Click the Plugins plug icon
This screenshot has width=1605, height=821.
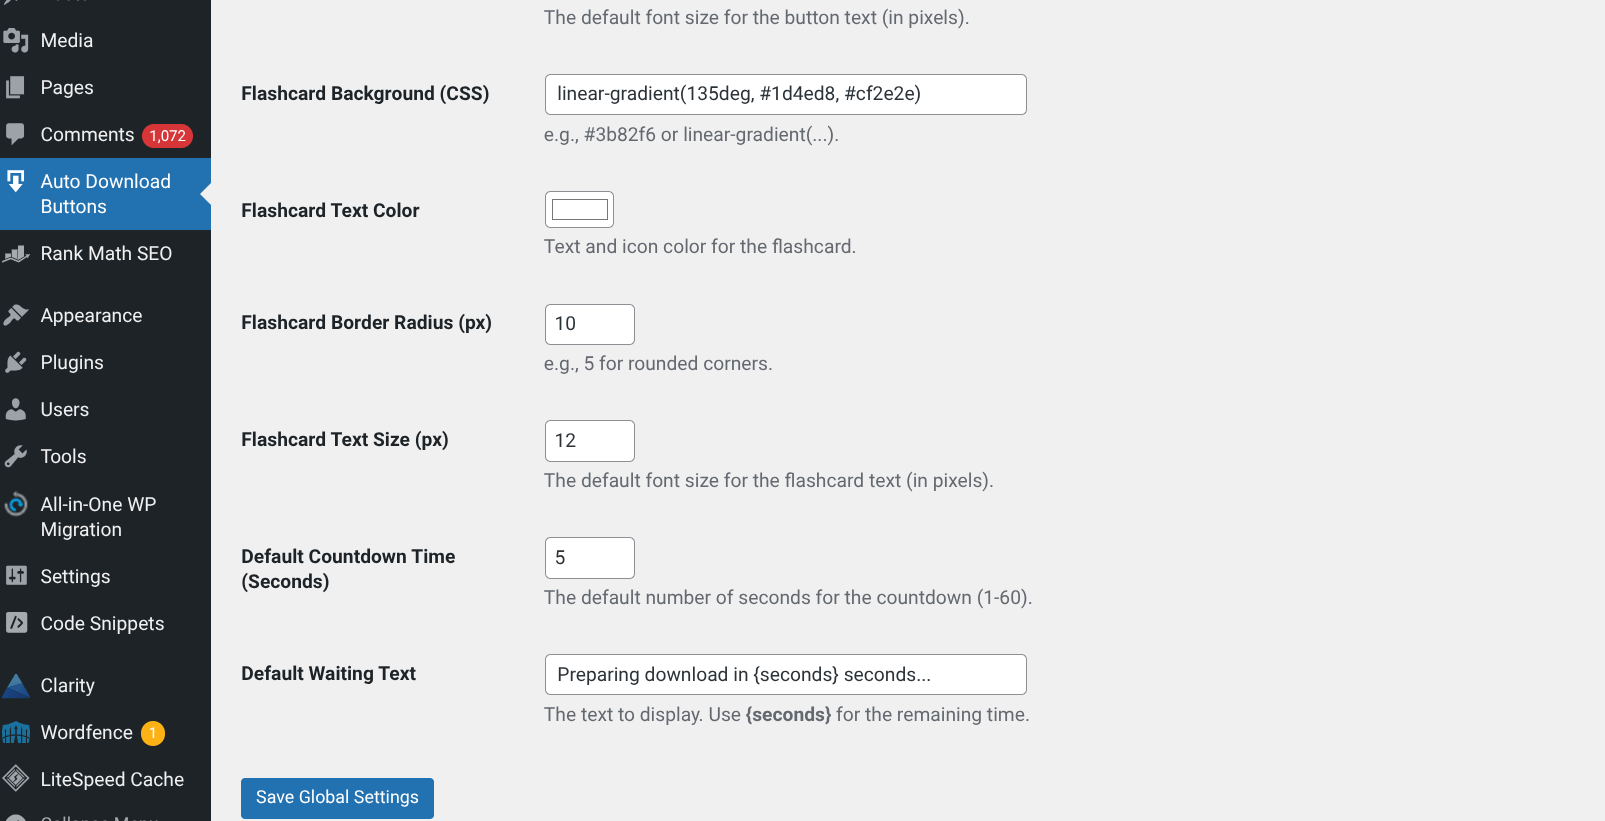(15, 362)
